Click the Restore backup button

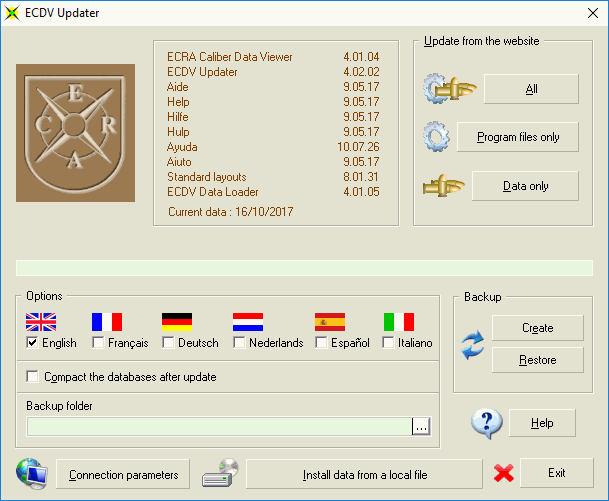[x=538, y=360]
